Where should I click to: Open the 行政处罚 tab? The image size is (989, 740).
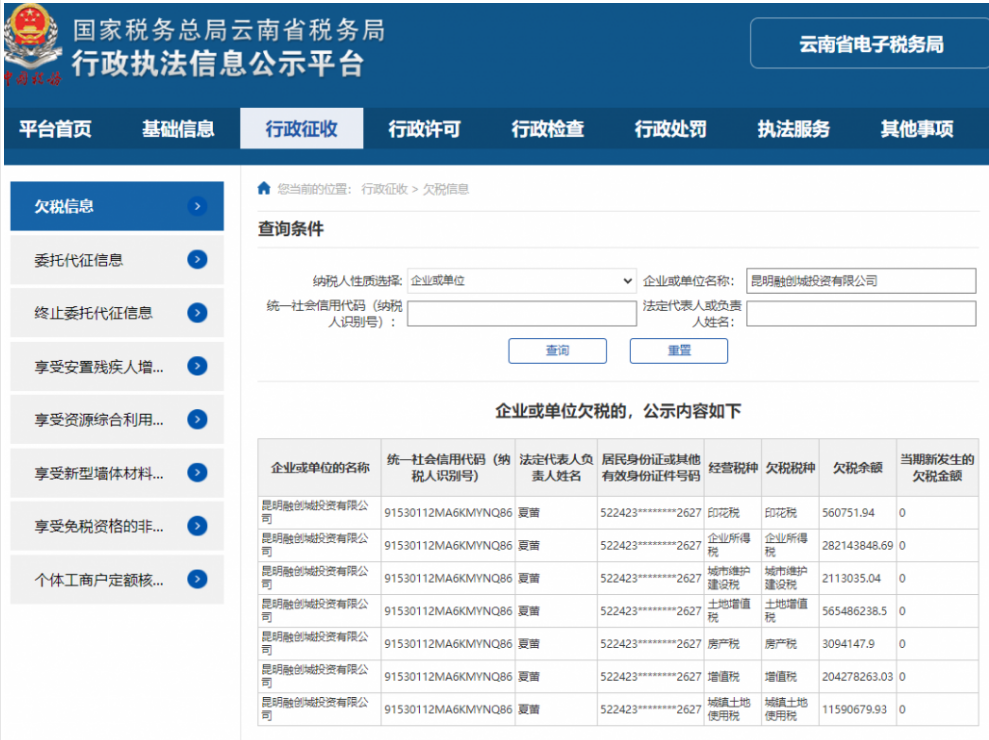click(x=670, y=129)
